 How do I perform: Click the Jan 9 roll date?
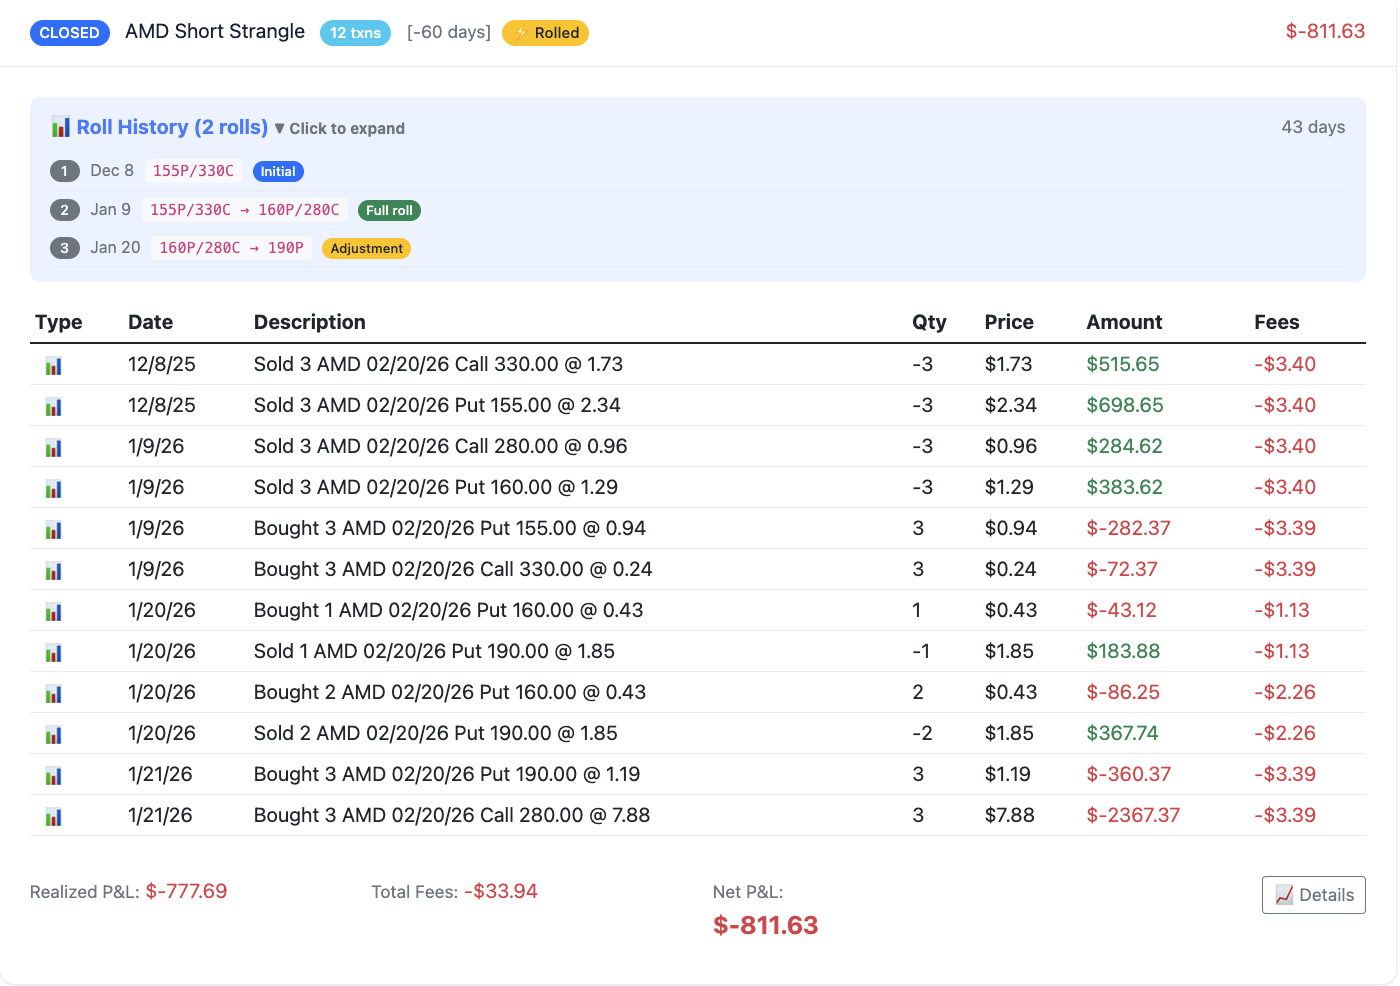[x=110, y=210]
